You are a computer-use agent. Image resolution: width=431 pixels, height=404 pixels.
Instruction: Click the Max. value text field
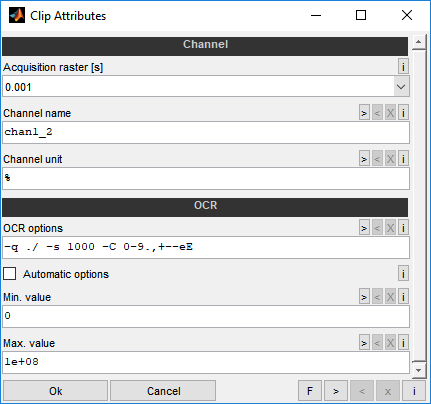[206, 362]
